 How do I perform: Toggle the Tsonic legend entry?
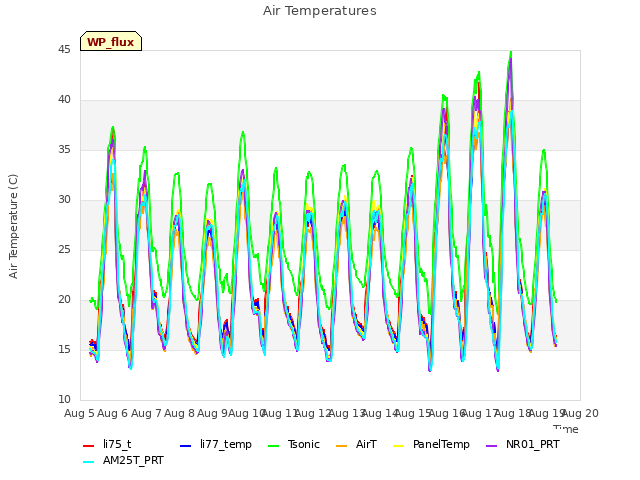coord(294,444)
